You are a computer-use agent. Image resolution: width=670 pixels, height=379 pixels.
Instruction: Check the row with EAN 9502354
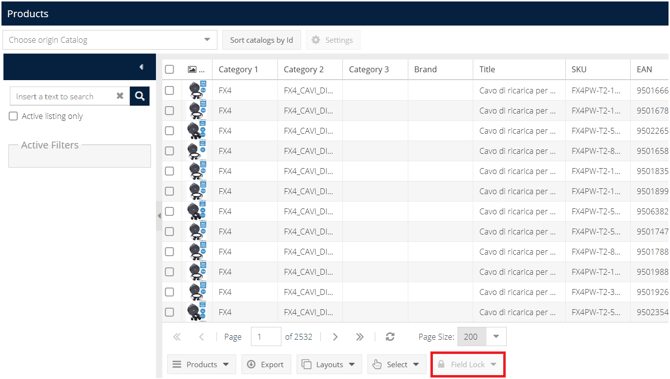pyautogui.click(x=170, y=312)
